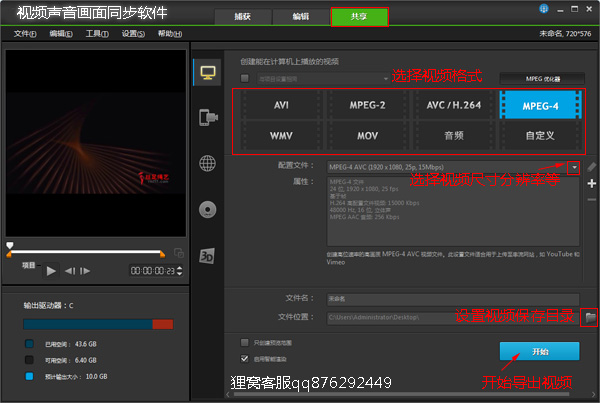The height and width of the screenshot is (403, 600).
Task: Choose the MPEG-2 format
Action: (x=367, y=105)
